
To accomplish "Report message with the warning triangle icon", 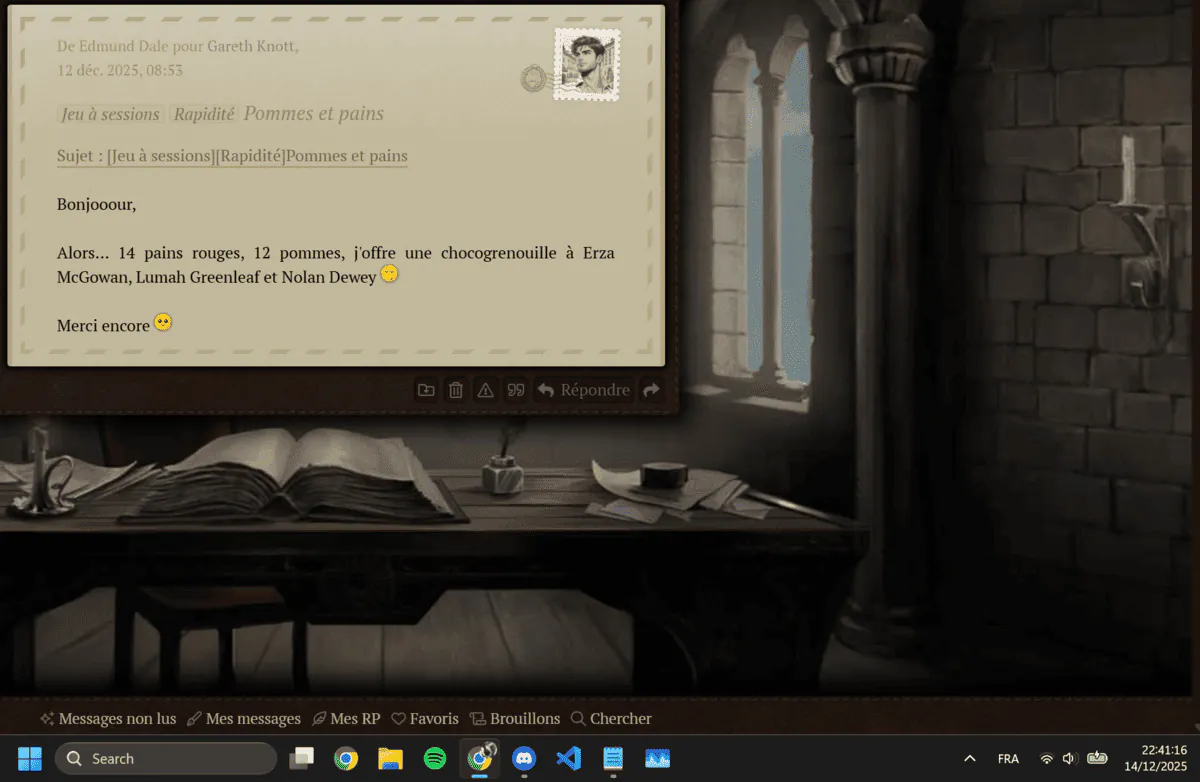I will [485, 390].
